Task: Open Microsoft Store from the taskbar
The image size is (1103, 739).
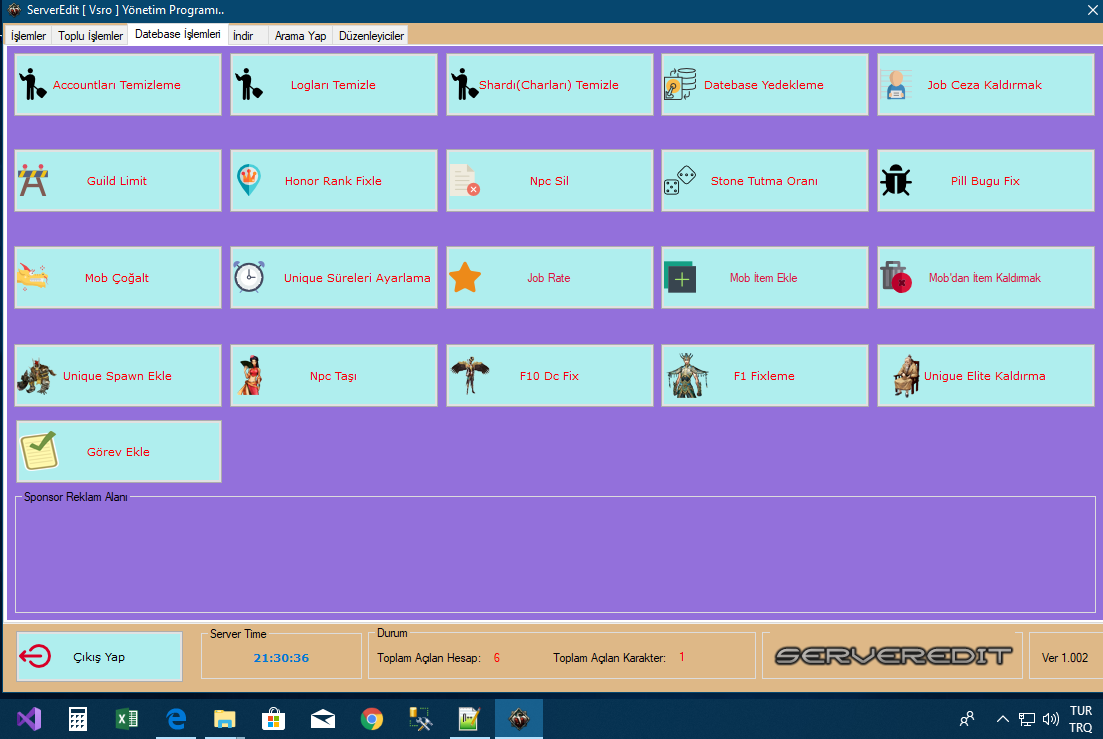Action: tap(273, 719)
